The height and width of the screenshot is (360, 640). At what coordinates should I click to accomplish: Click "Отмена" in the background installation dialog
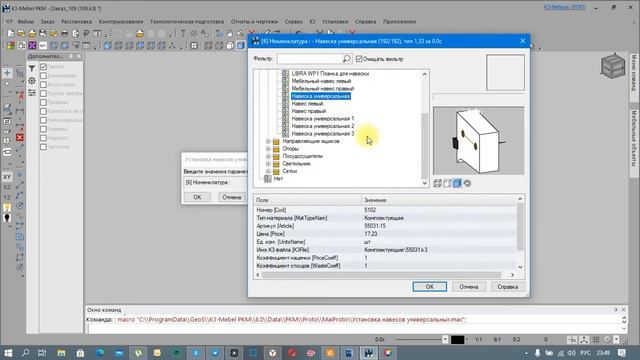click(x=231, y=197)
